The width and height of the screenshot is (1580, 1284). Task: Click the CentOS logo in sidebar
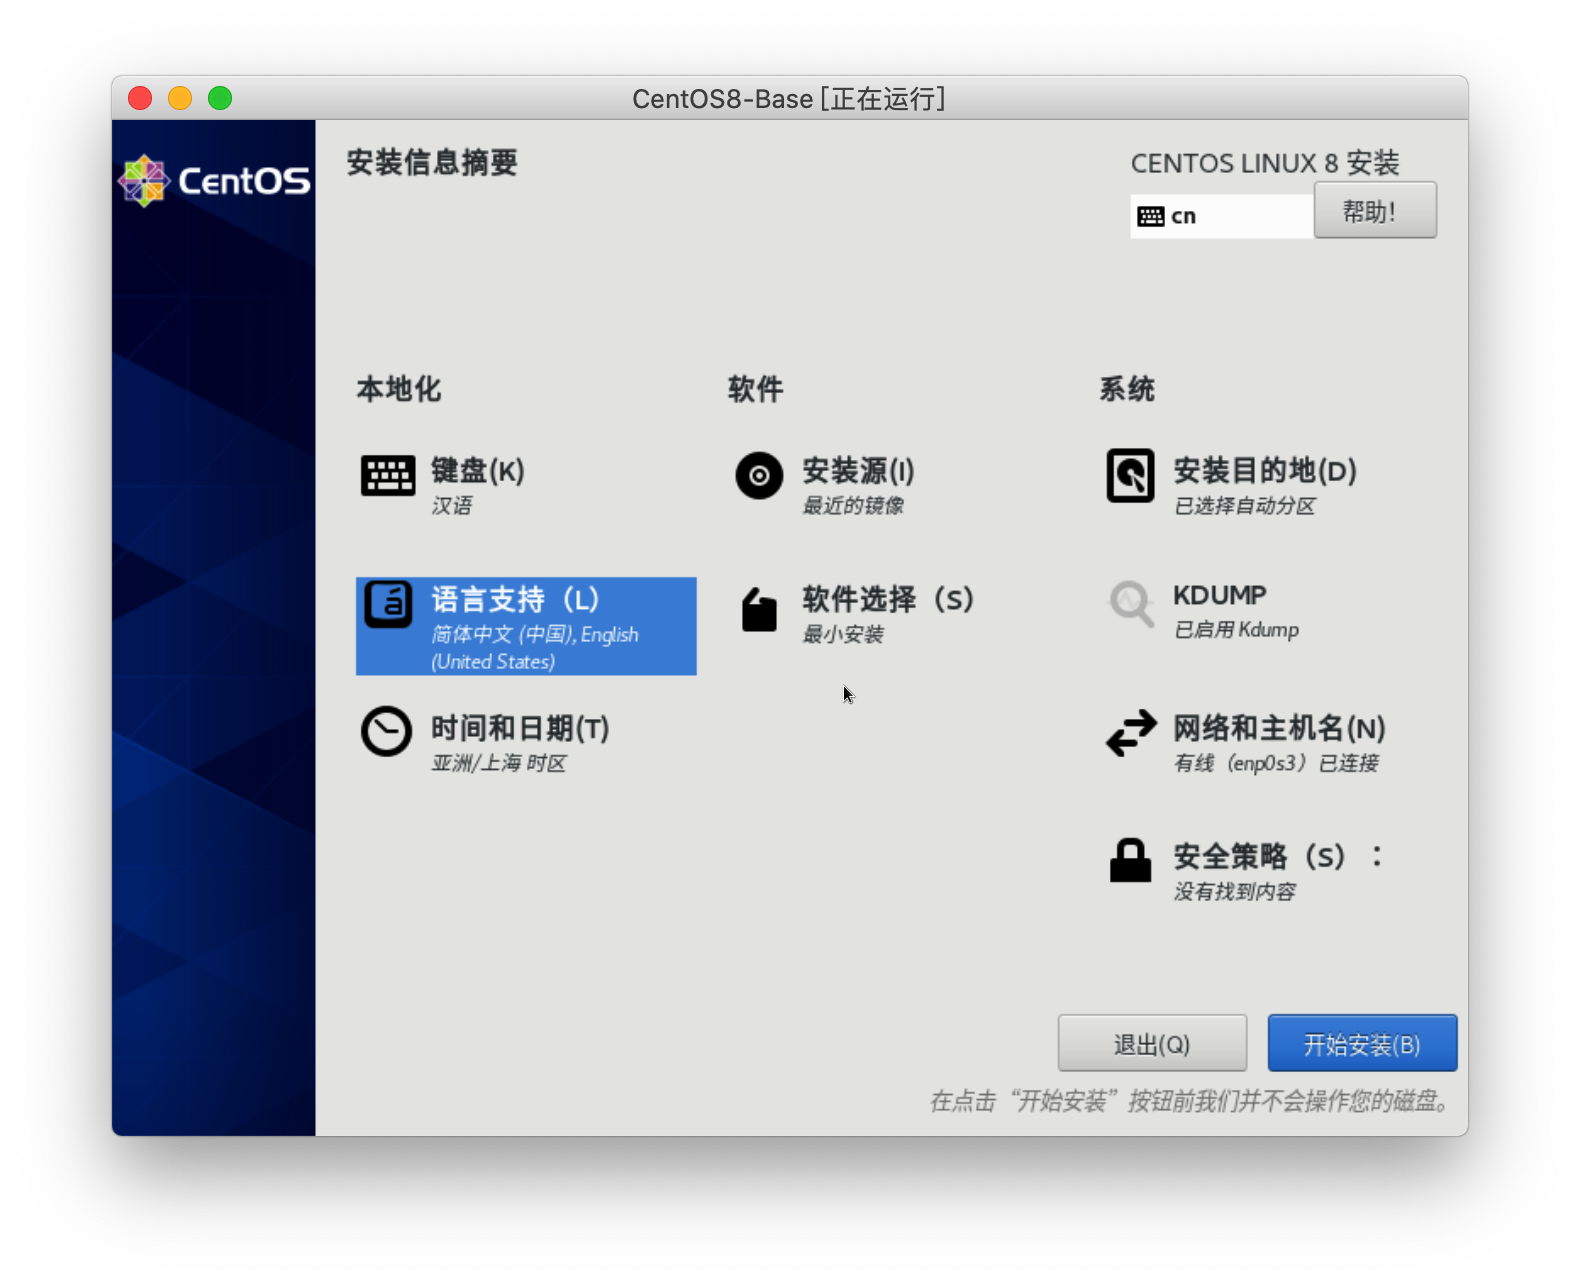tap(214, 181)
